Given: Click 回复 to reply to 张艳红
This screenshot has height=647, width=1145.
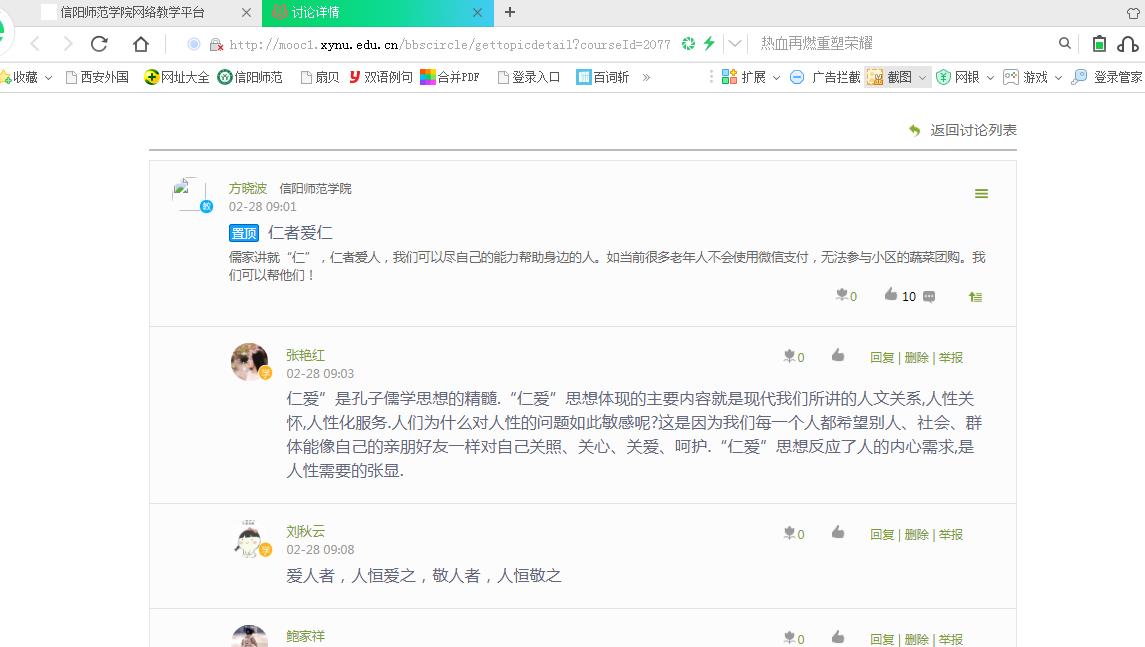Looking at the screenshot, I should click(882, 357).
